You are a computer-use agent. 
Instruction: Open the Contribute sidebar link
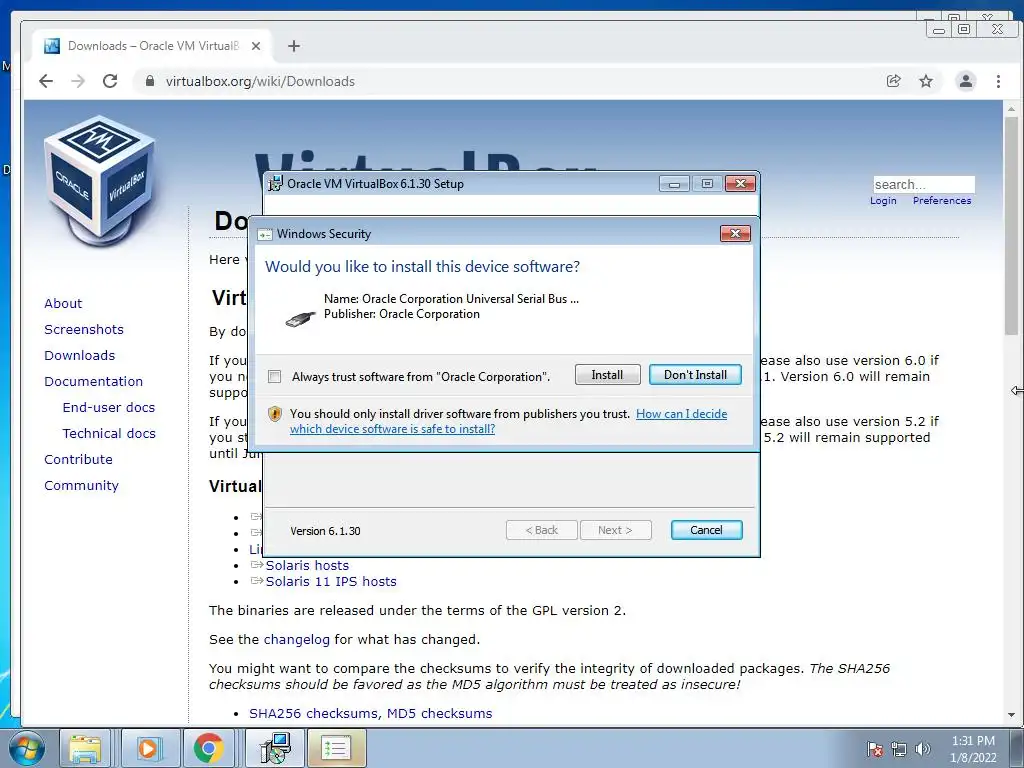(78, 459)
